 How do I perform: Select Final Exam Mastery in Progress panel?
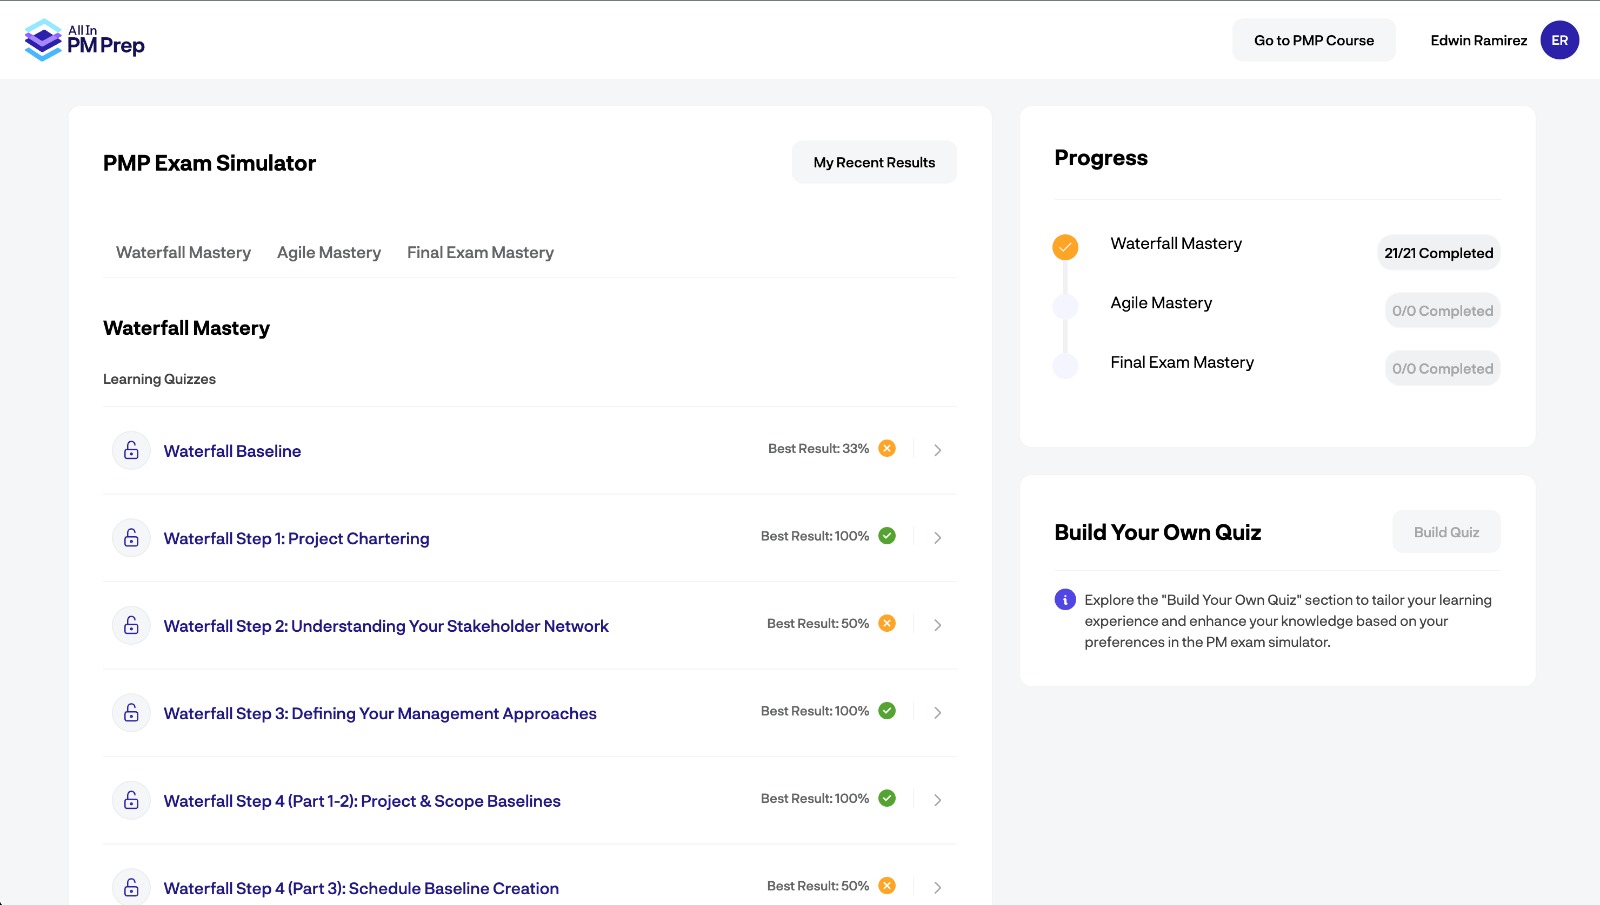click(x=1182, y=362)
